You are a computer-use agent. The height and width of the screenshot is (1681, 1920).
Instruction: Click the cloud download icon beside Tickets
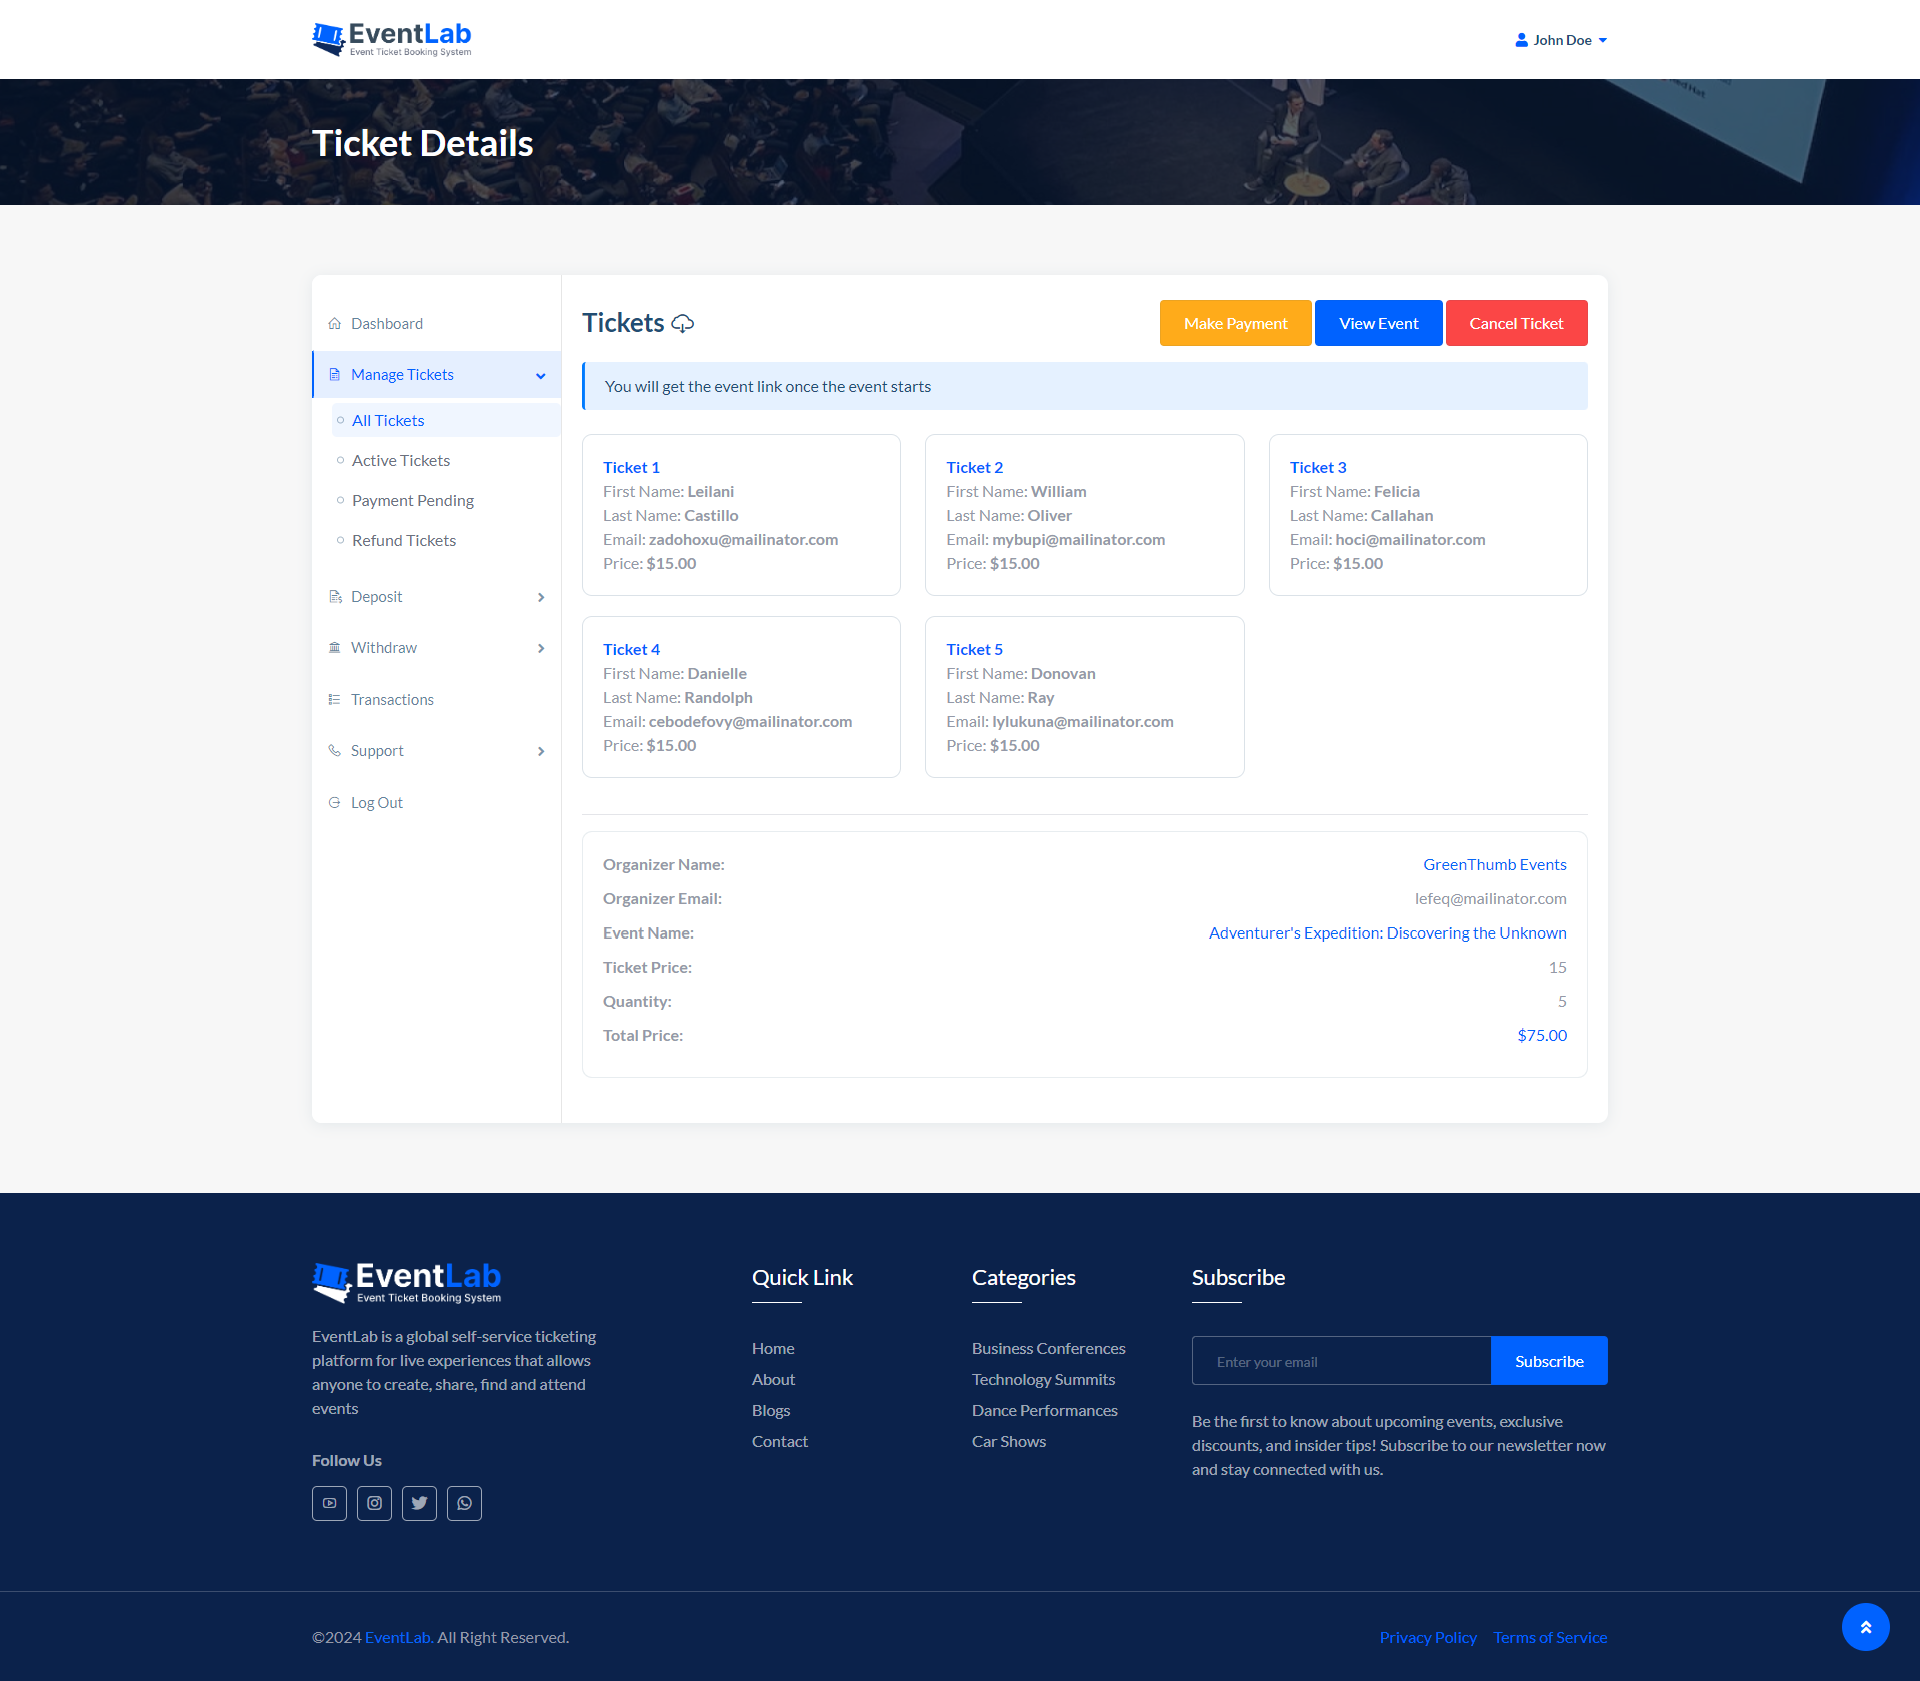(x=683, y=324)
